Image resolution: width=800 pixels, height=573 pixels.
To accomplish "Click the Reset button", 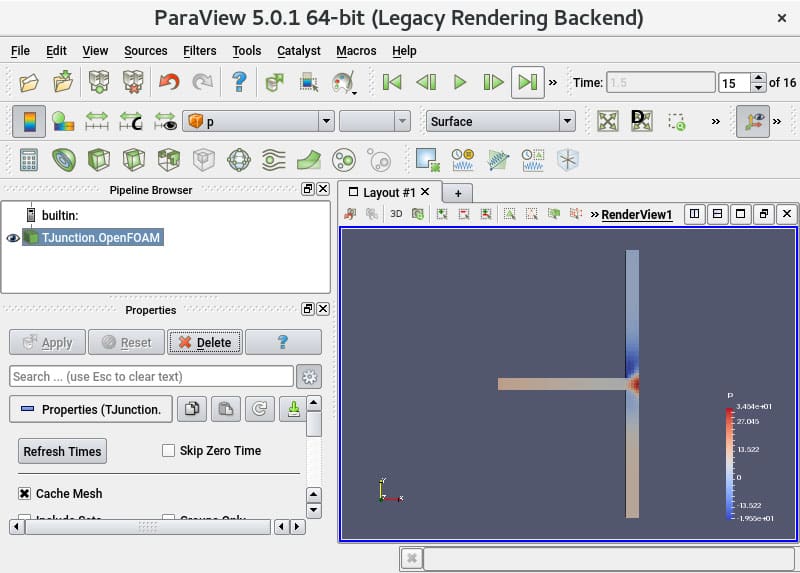I will click(127, 342).
